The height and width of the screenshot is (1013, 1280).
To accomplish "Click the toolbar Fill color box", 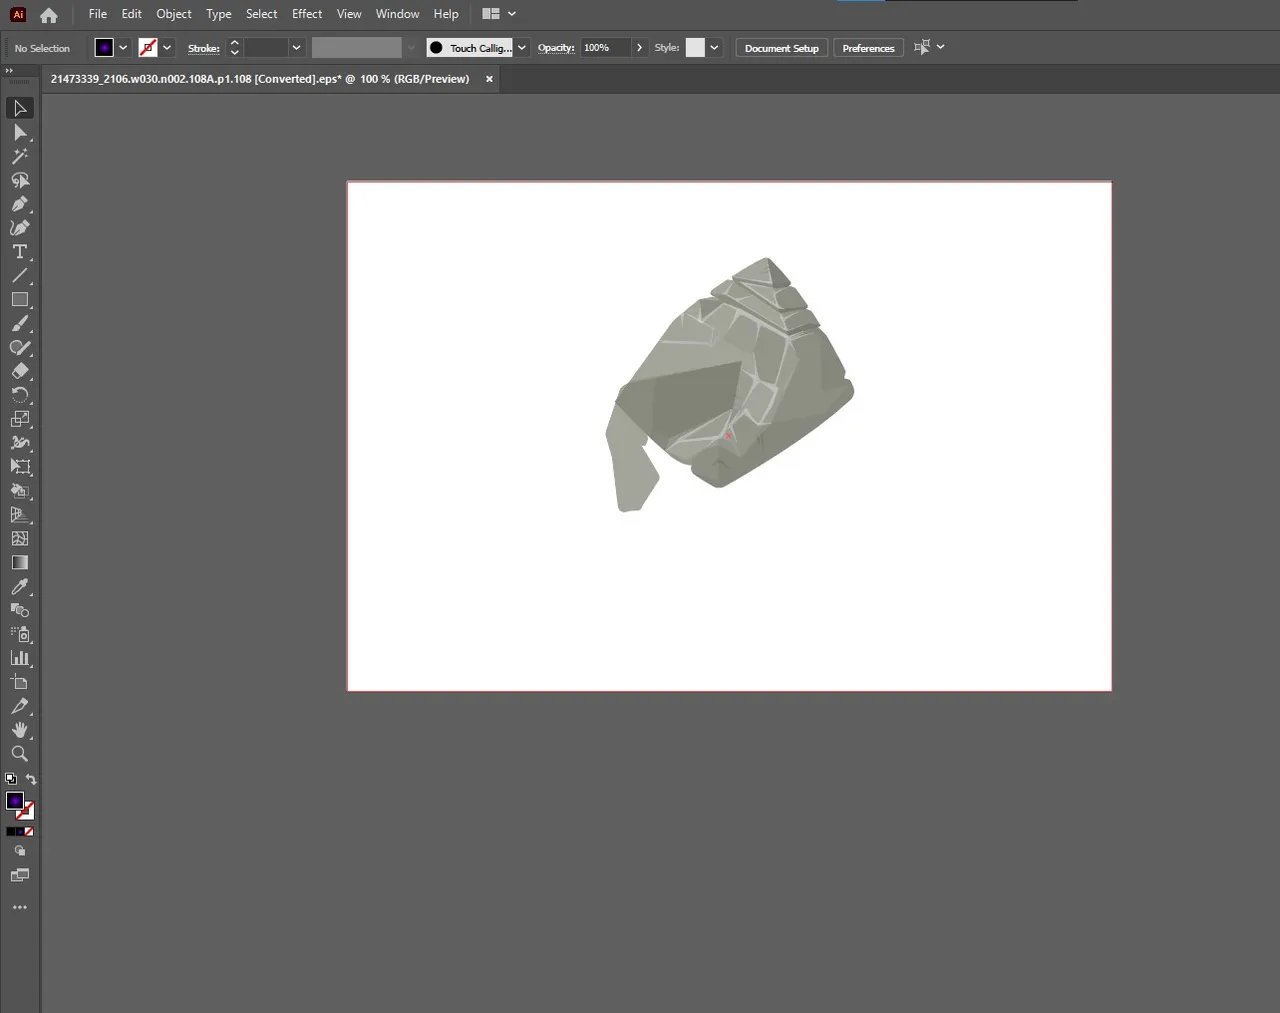I will pyautogui.click(x=15, y=801).
